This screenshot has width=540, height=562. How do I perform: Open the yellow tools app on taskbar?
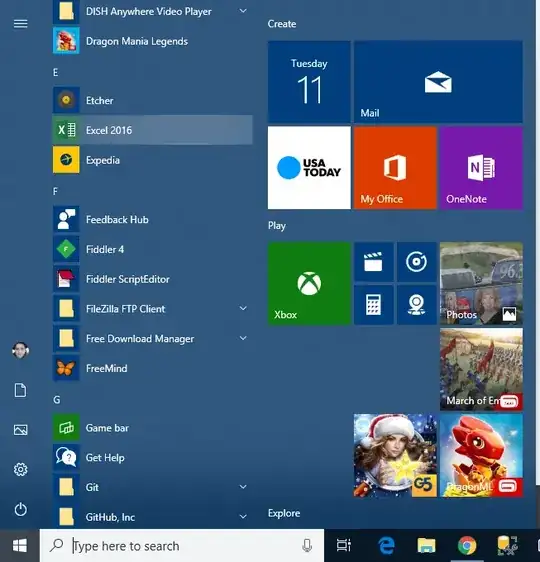coord(507,546)
